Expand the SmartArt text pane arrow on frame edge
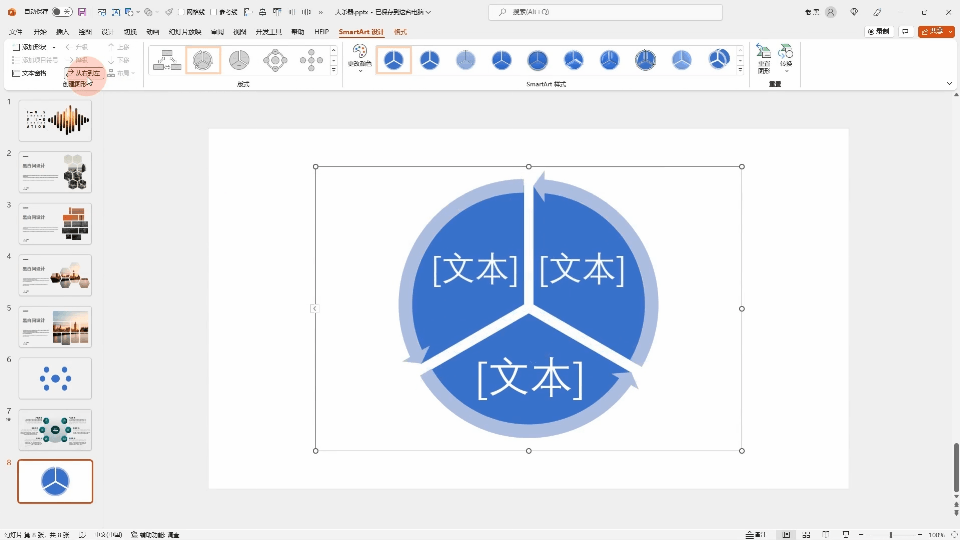The image size is (960, 540). click(314, 309)
